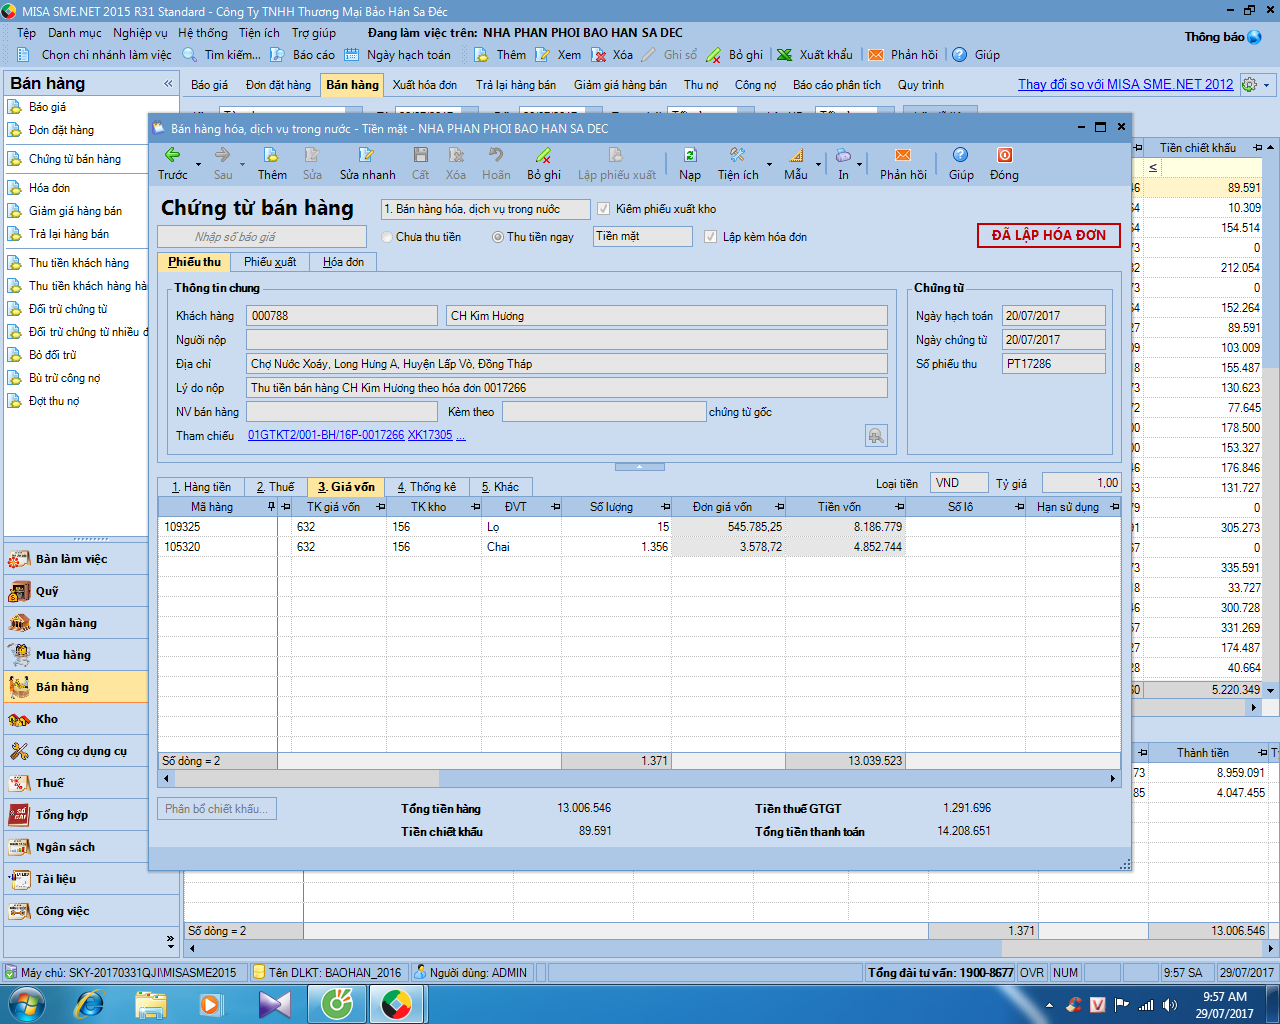Open the Mua hàng module in sidebar
This screenshot has width=1280, height=1024.
[76, 655]
